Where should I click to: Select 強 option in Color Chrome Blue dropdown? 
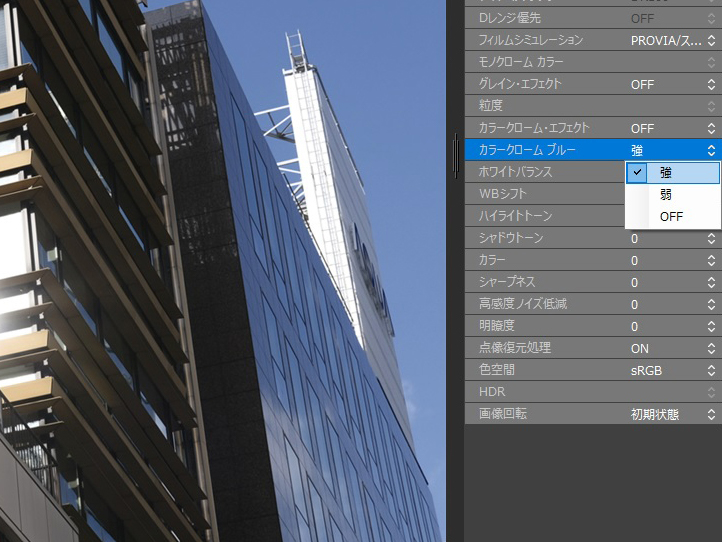[x=672, y=173]
